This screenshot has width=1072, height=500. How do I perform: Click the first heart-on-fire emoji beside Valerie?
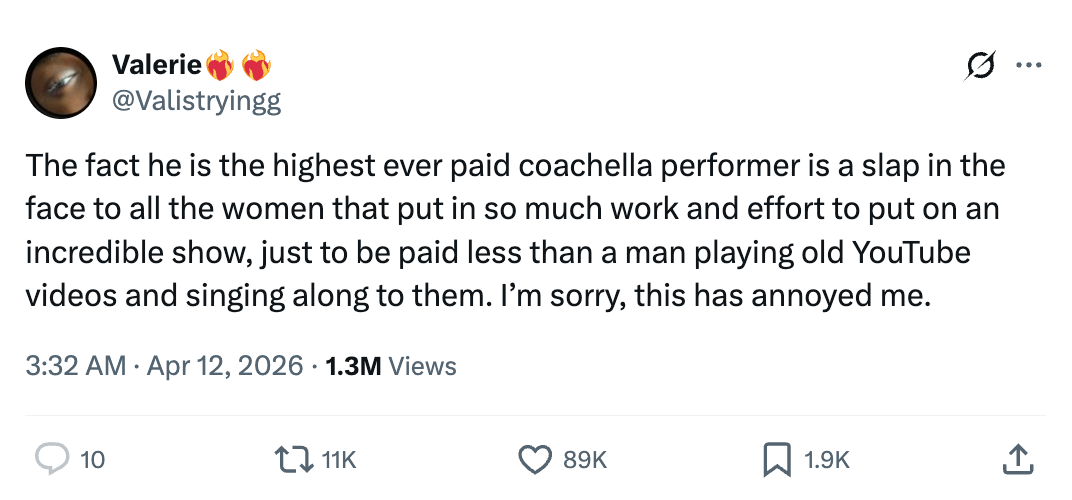point(220,67)
